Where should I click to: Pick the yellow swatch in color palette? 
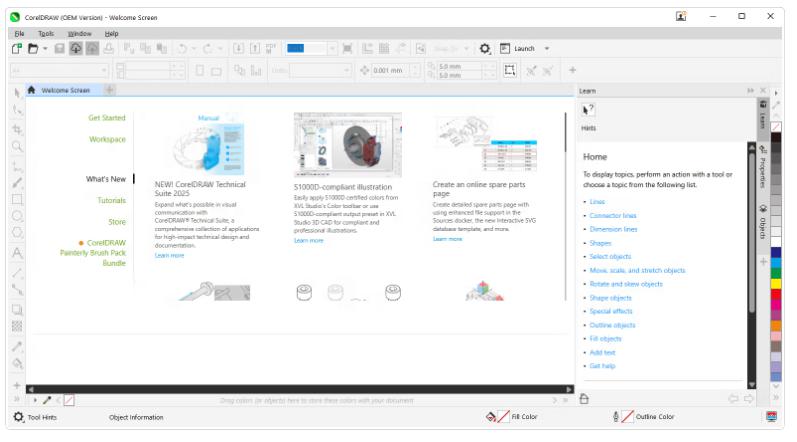776,255
